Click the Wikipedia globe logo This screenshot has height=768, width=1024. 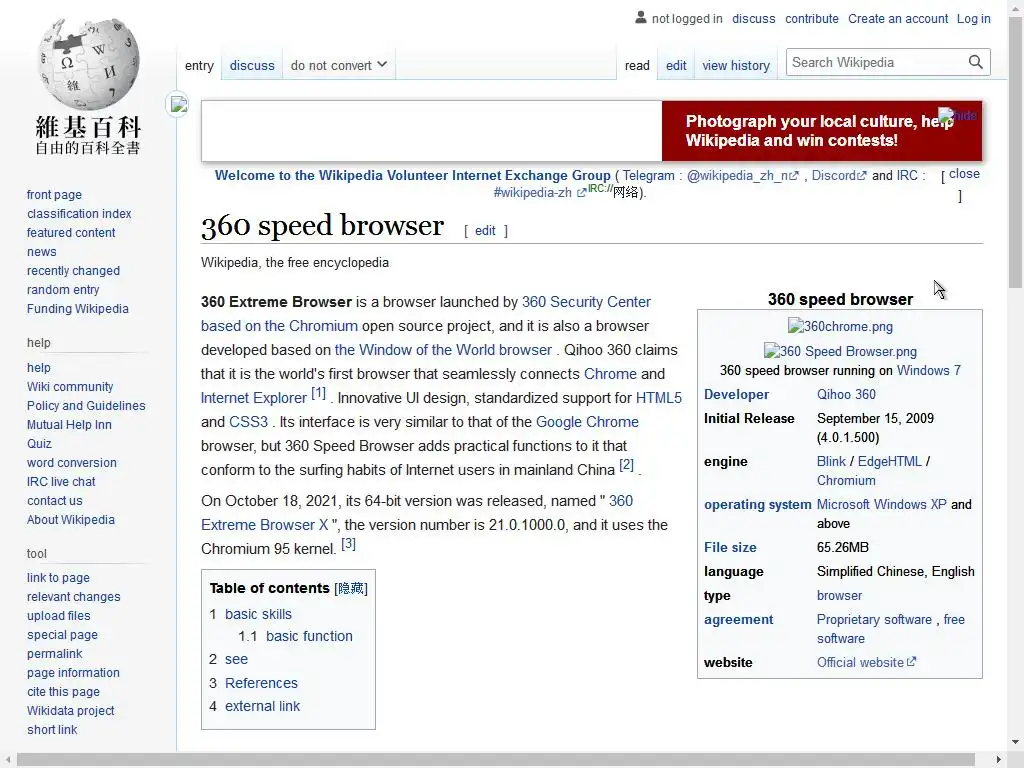click(x=88, y=63)
